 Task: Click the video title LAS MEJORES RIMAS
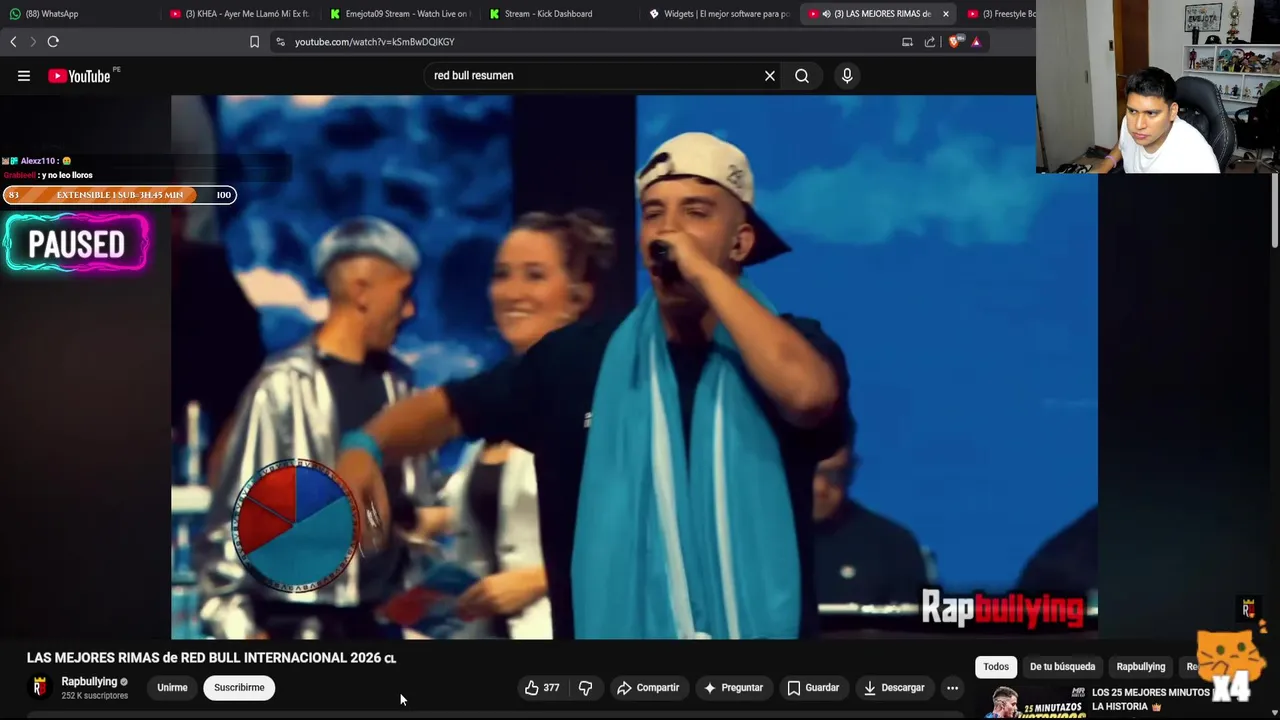212,658
